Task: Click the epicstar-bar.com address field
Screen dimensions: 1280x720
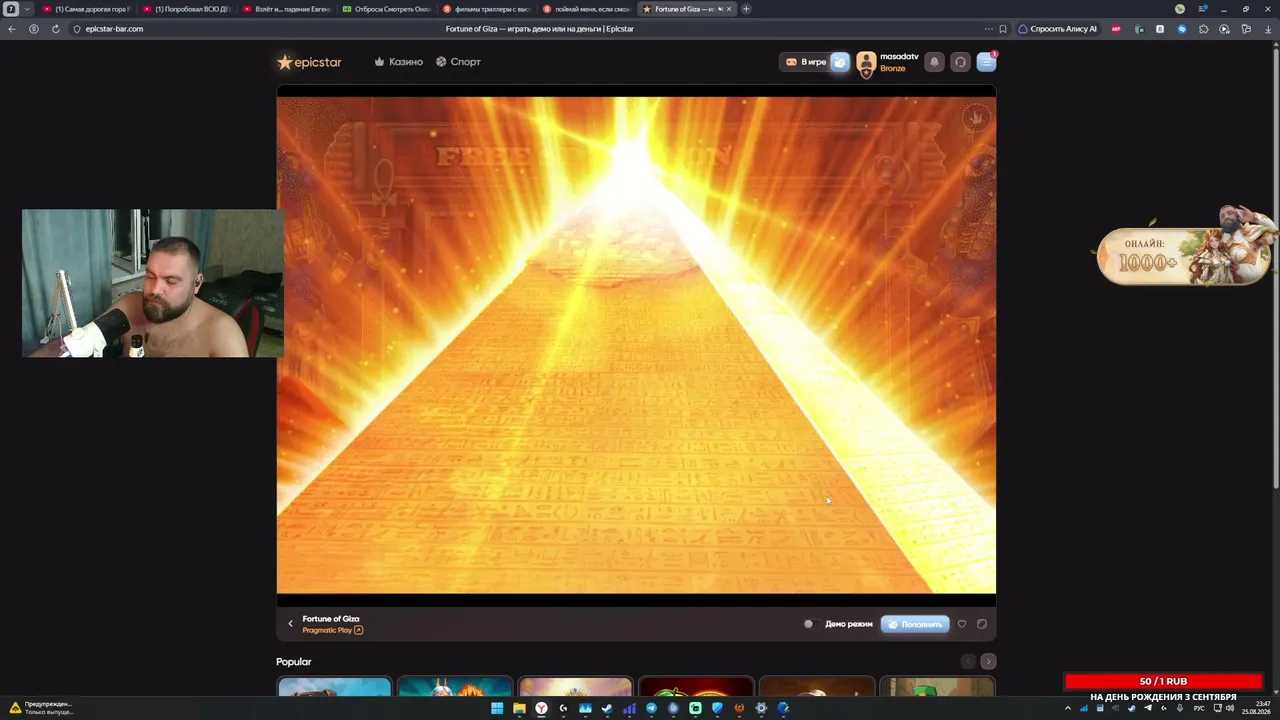Action: tap(114, 29)
